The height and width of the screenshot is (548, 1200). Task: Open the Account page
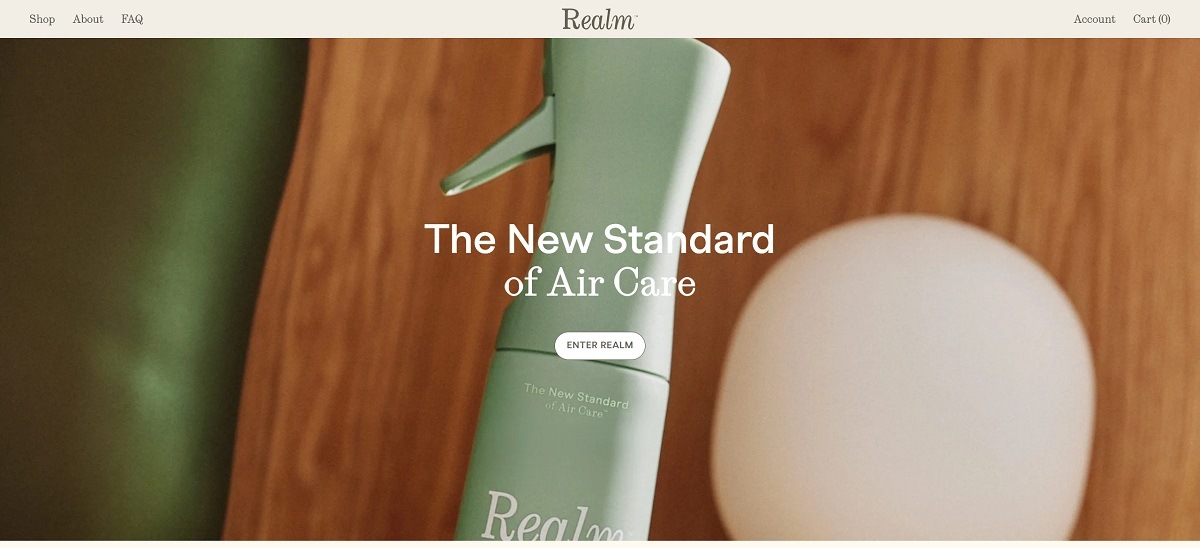1094,19
